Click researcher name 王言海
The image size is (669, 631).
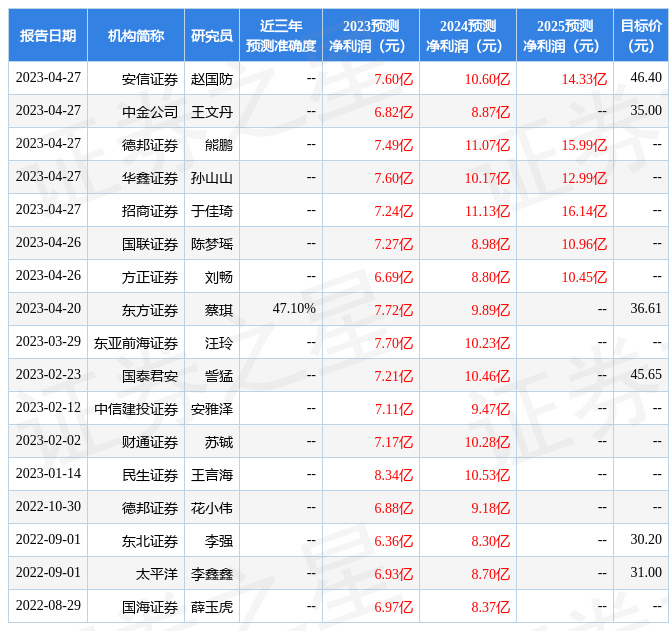[x=212, y=475]
